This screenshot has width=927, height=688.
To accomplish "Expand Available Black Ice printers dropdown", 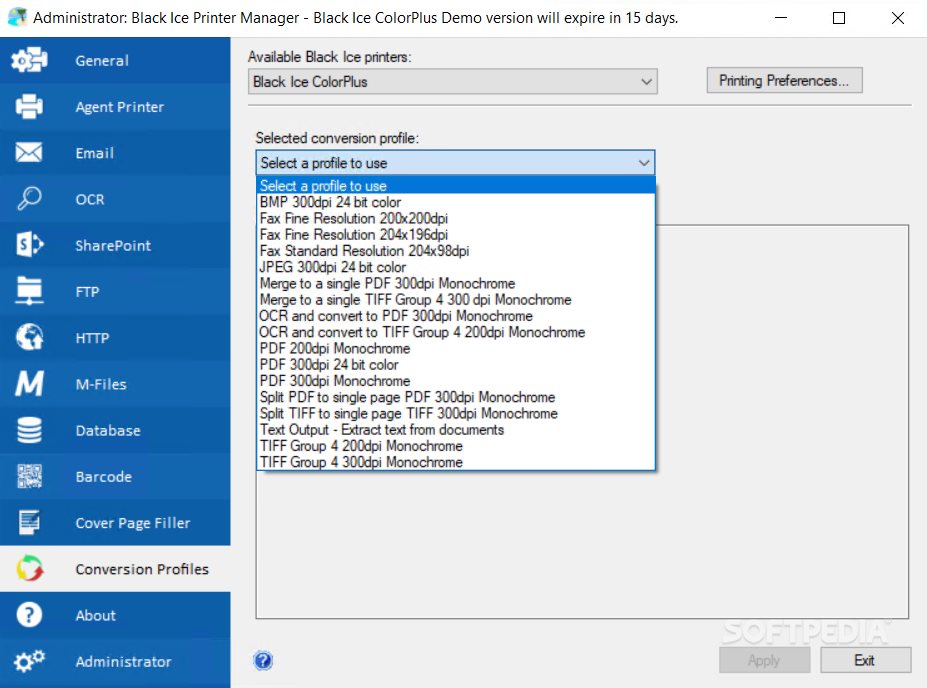I will (453, 82).
